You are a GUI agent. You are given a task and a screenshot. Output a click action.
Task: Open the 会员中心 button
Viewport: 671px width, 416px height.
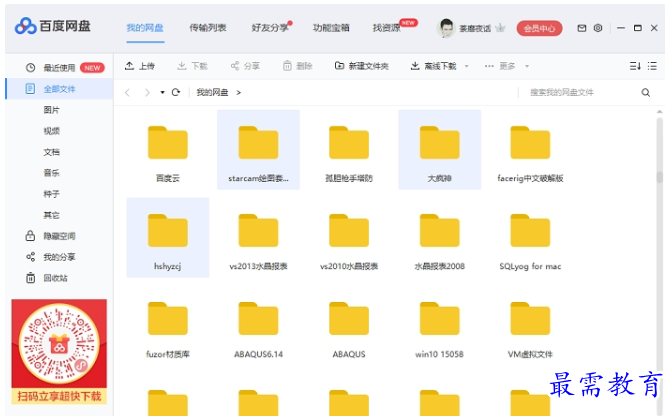pos(539,28)
